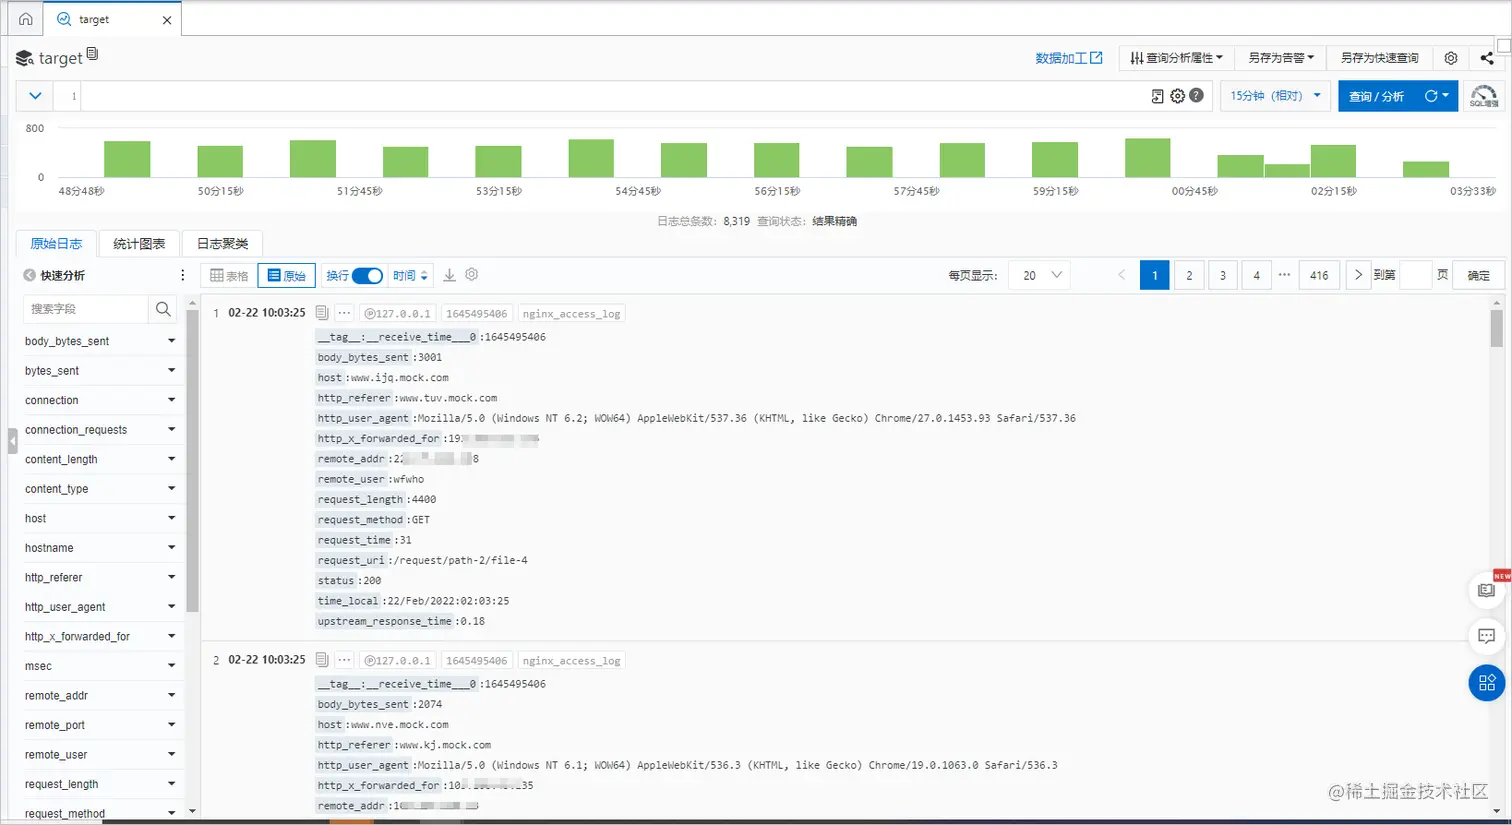Image resolution: width=1512 pixels, height=825 pixels.
Task: Click the 搜索字段 search input
Action: tap(86, 309)
